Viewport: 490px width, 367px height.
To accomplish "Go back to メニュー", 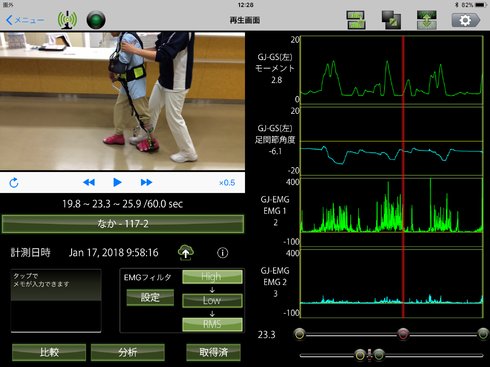I will point(25,20).
